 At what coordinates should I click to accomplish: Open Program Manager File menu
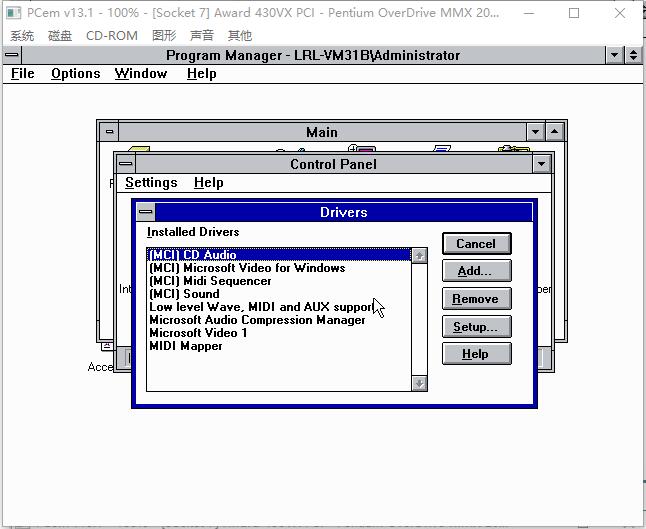tap(23, 74)
